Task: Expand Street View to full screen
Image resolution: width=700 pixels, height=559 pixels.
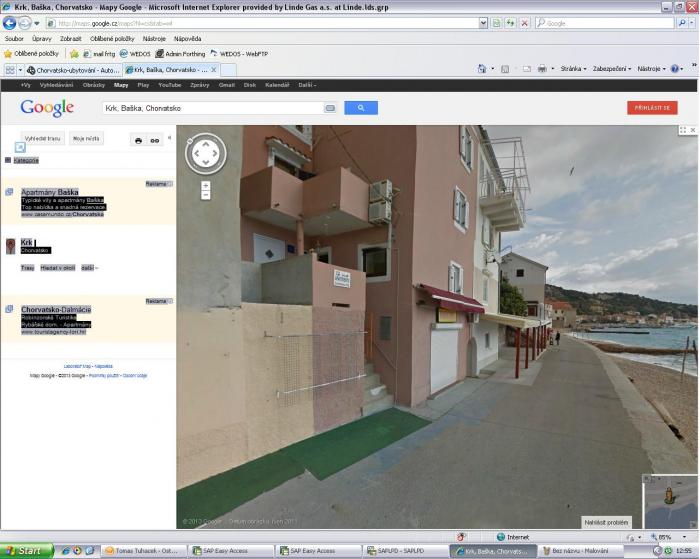Action: point(683,130)
